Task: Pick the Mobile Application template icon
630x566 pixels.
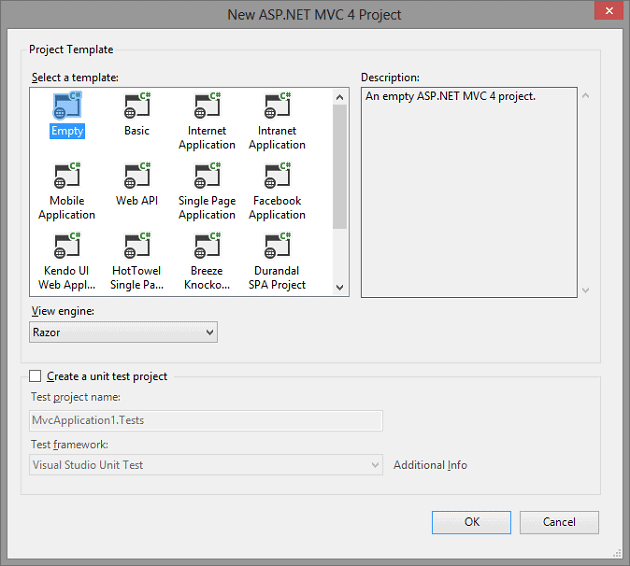Action: [x=67, y=176]
